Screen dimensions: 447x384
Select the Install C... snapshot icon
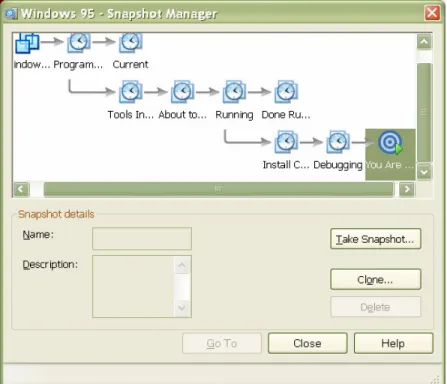tap(286, 142)
